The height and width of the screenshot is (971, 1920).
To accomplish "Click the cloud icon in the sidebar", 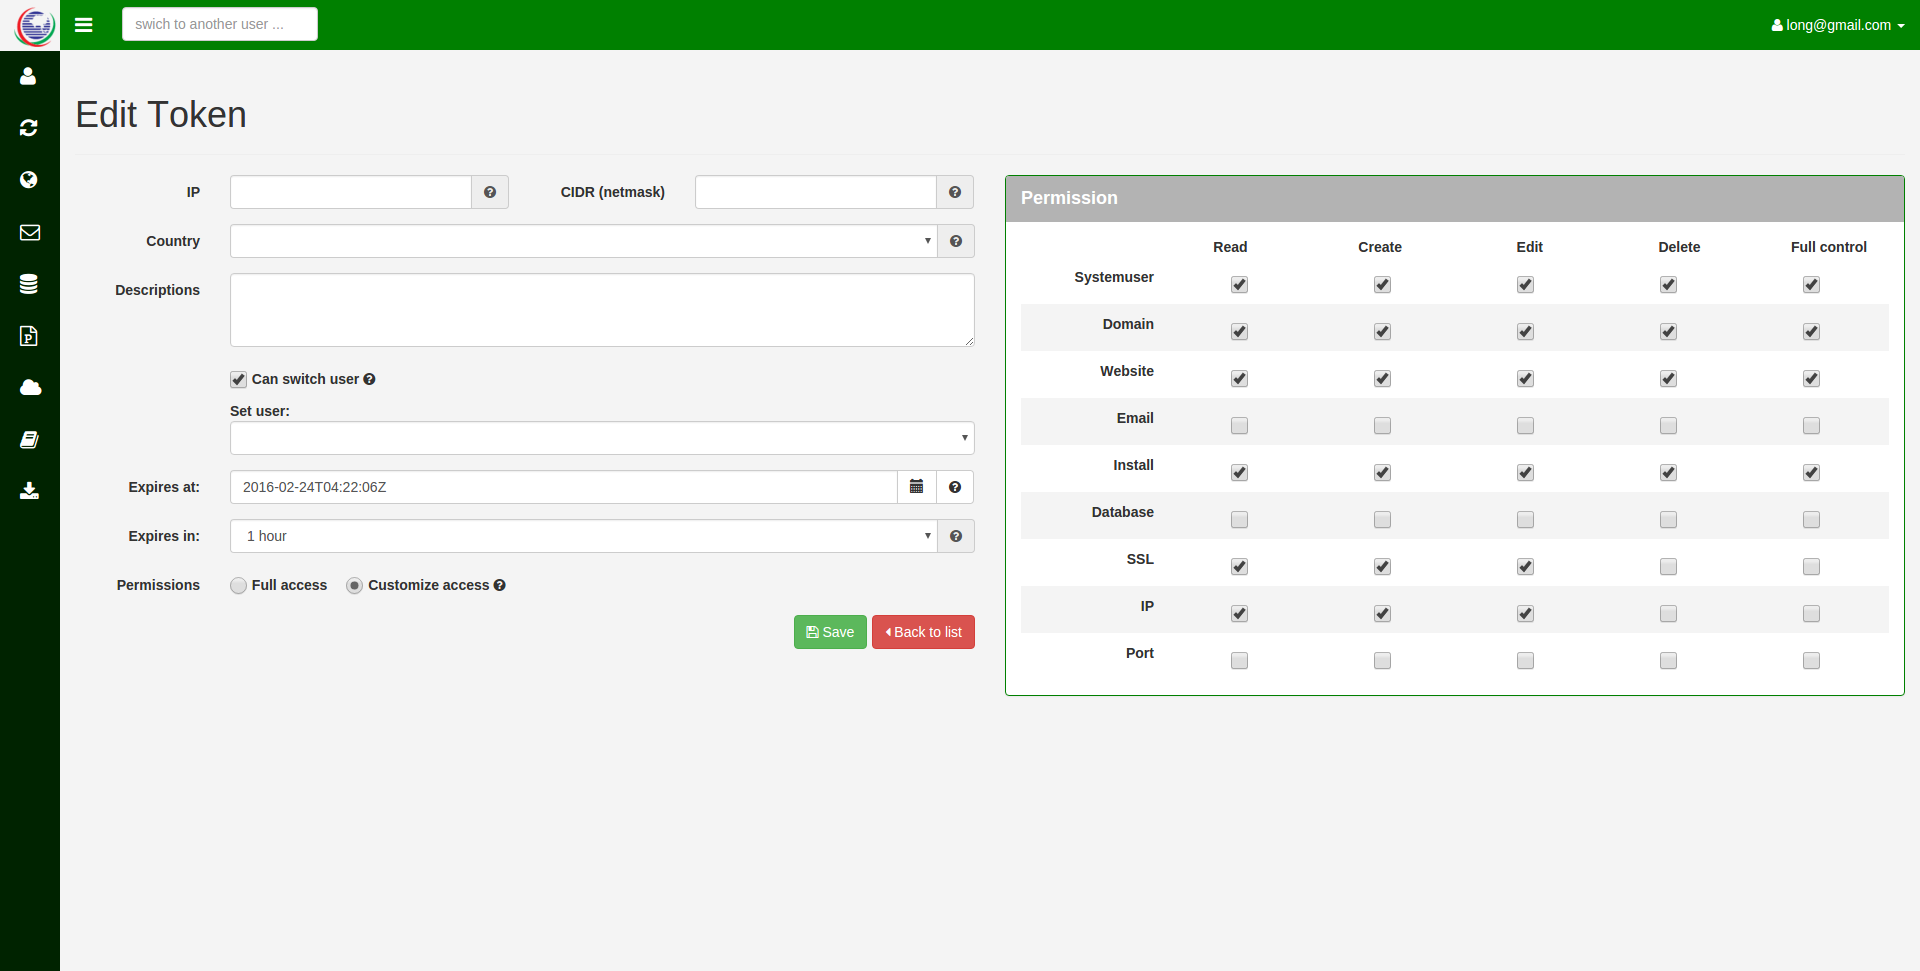I will (29, 388).
